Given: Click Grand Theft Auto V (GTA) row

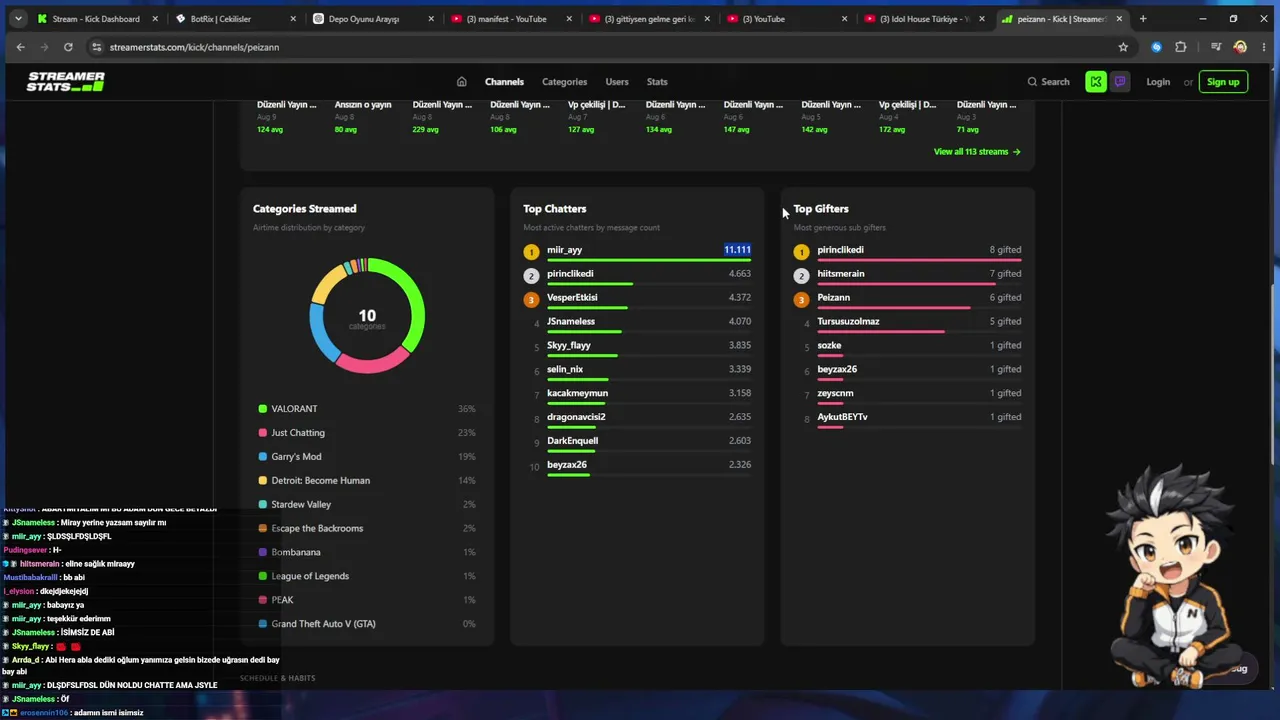Looking at the screenshot, I should click(x=367, y=624).
